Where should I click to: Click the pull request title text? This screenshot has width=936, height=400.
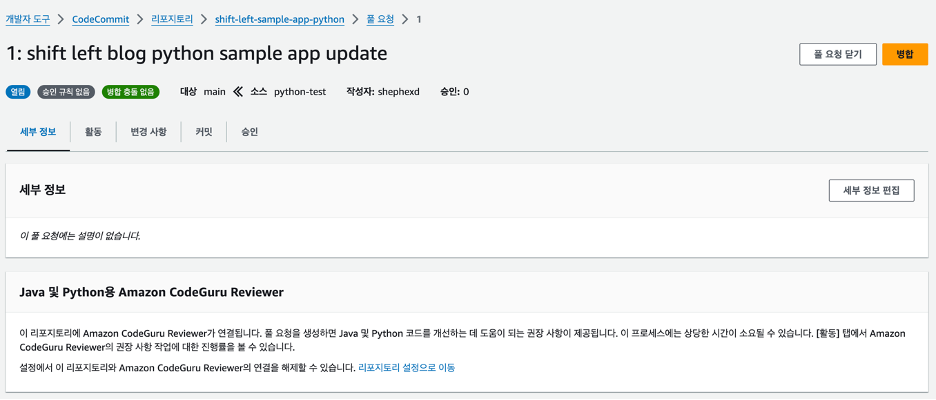(x=196, y=54)
